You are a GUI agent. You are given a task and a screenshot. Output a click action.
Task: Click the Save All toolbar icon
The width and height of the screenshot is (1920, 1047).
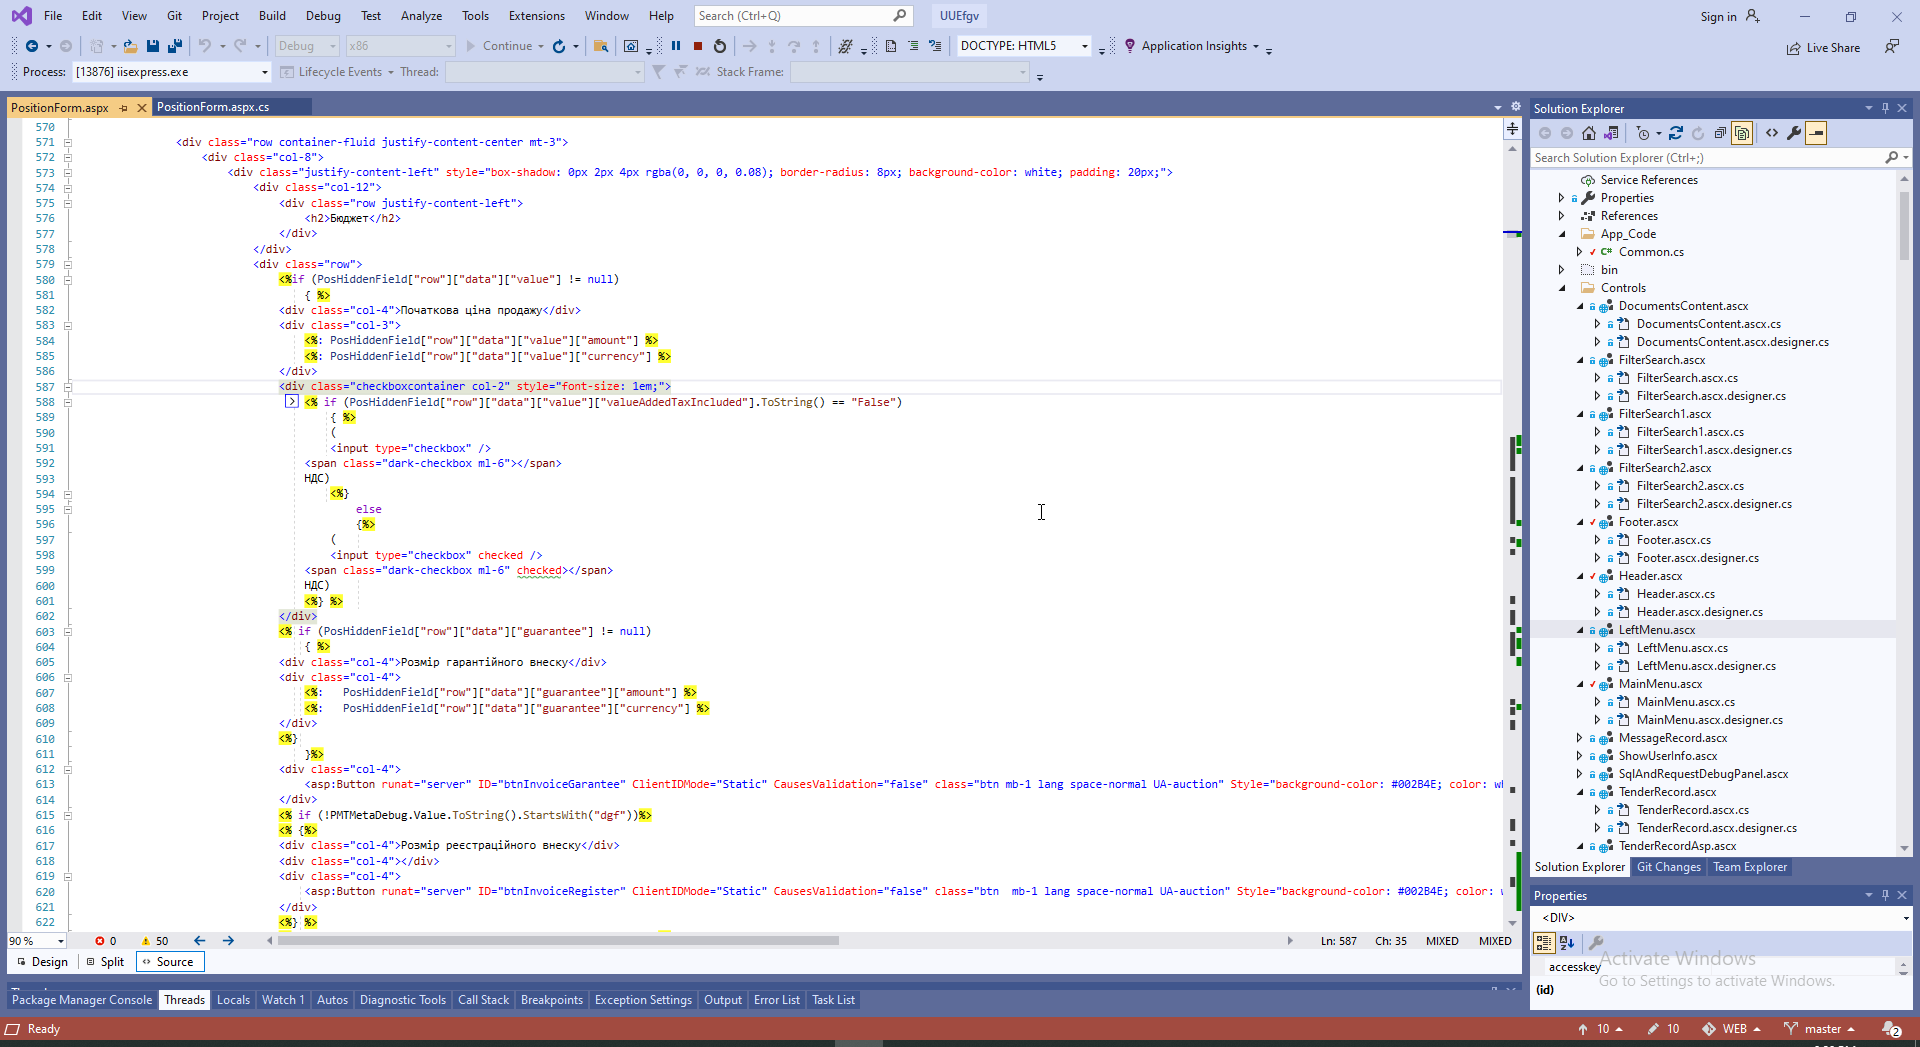pyautogui.click(x=175, y=46)
